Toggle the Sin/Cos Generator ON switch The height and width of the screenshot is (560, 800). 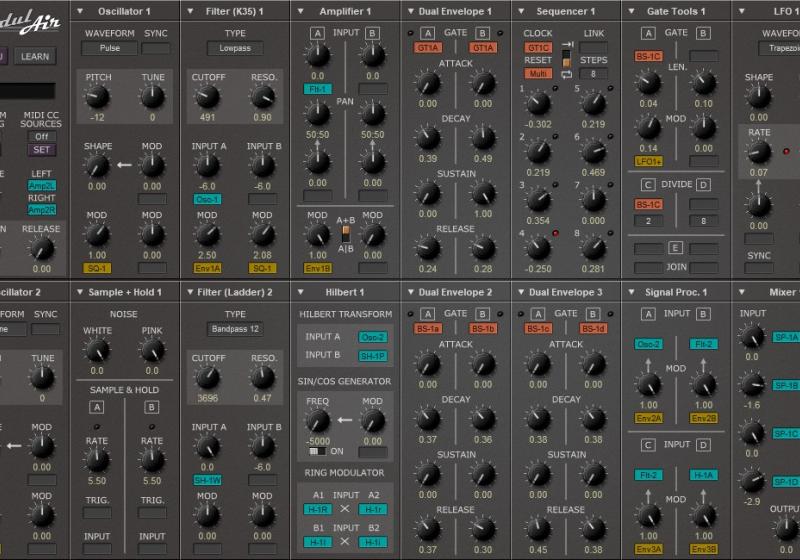[316, 451]
